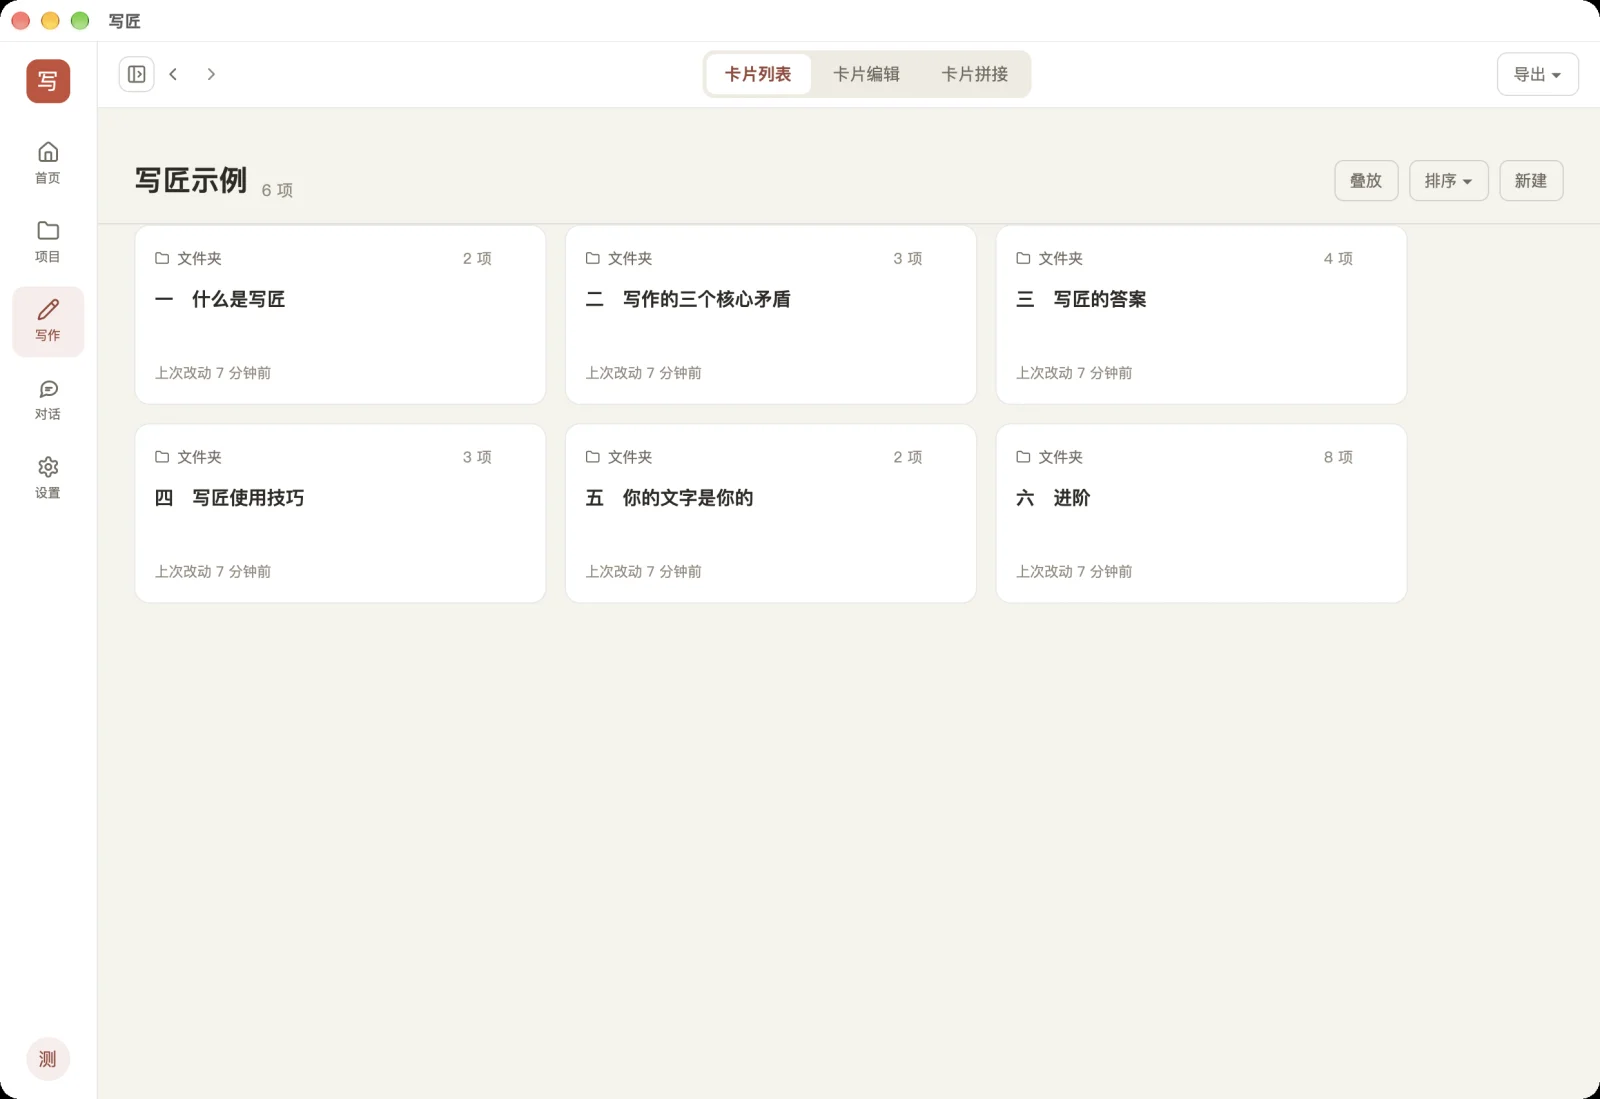This screenshot has height=1099, width=1600.
Task: Open card 什么是写匠
Action: pyautogui.click(x=340, y=315)
